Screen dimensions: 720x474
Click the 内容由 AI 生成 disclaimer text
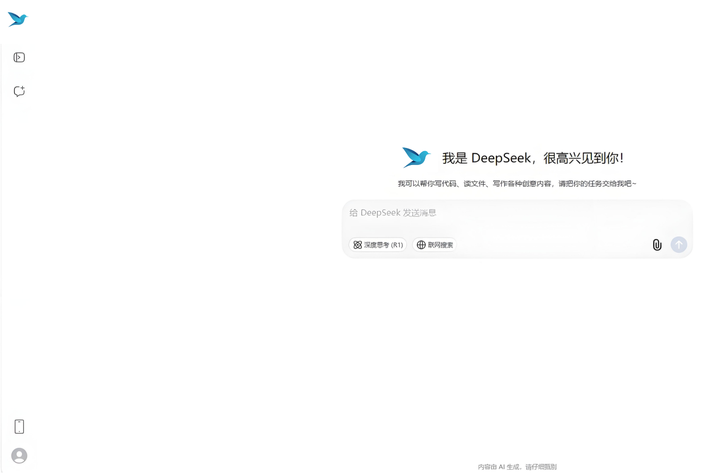[517, 467]
